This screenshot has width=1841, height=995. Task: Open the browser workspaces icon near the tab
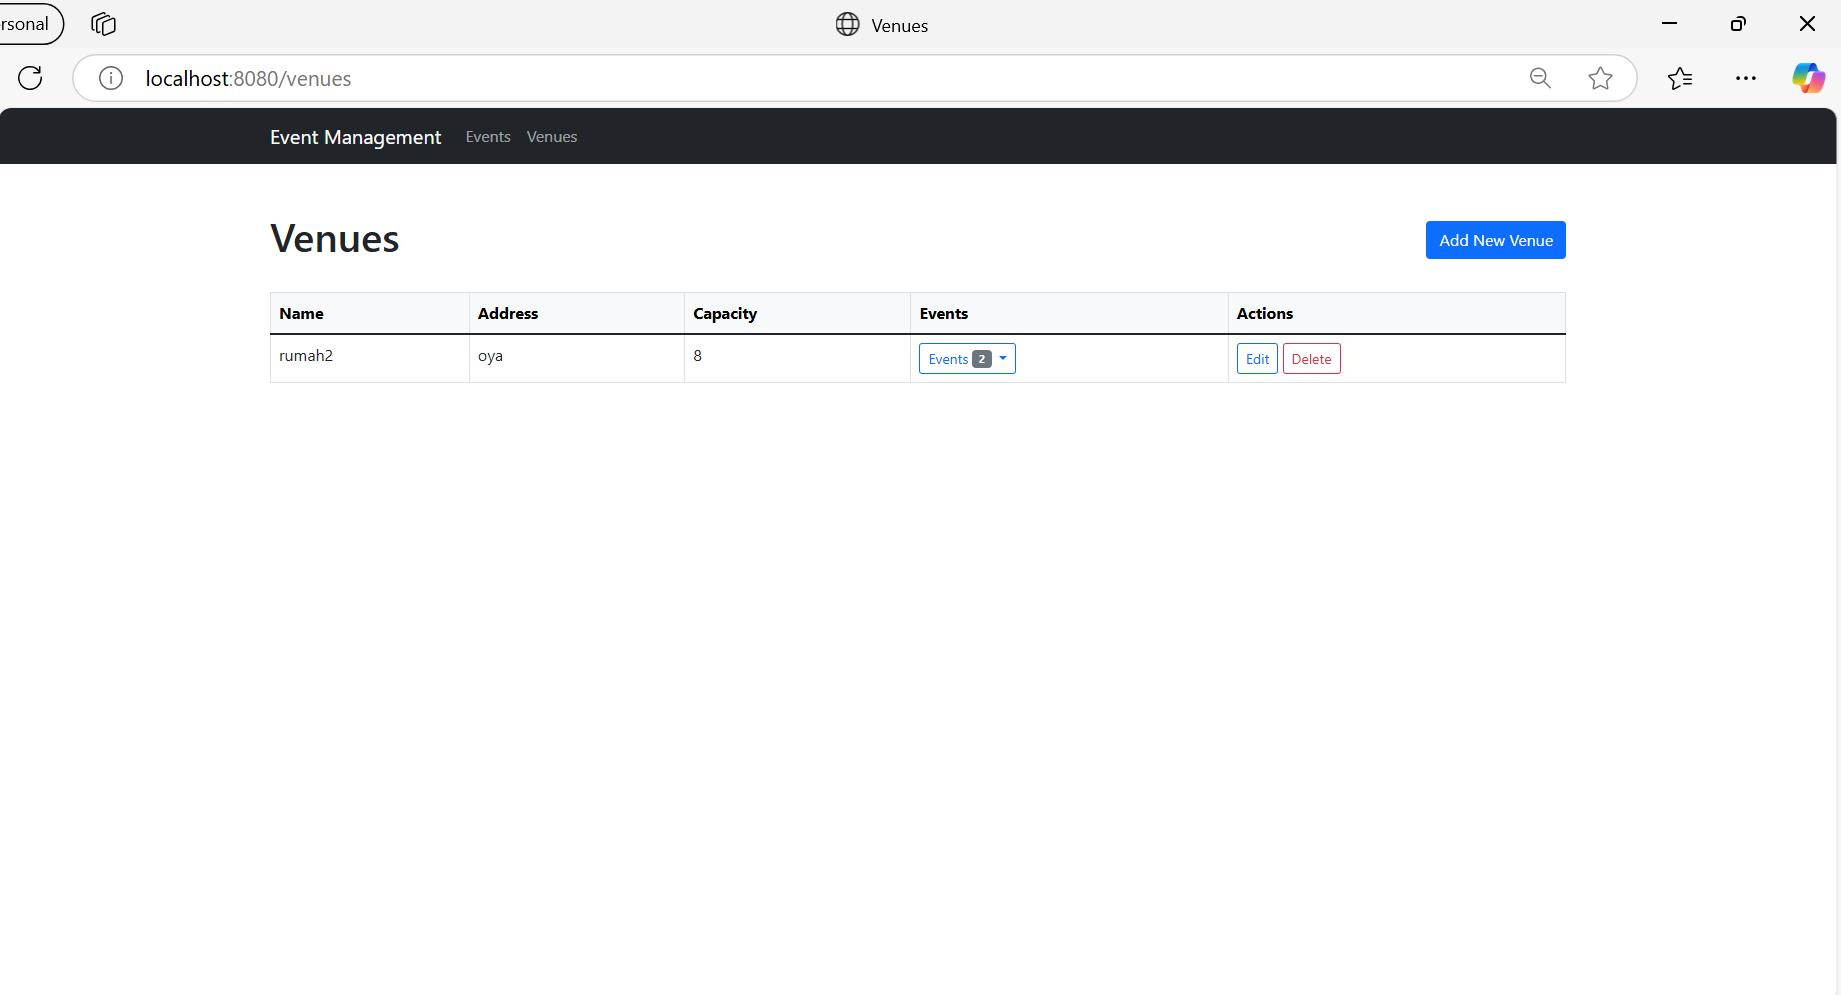tap(103, 24)
